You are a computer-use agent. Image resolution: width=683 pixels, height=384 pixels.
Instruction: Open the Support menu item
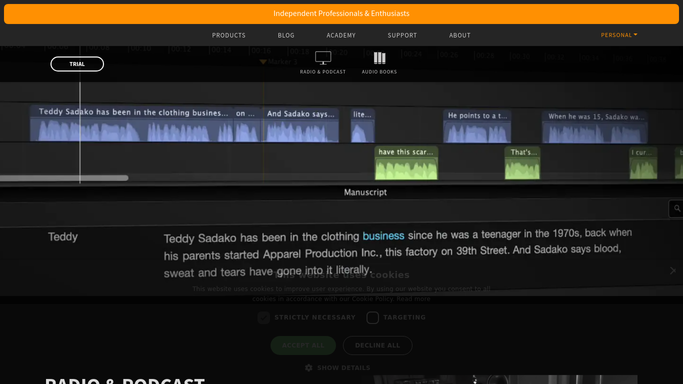(402, 35)
